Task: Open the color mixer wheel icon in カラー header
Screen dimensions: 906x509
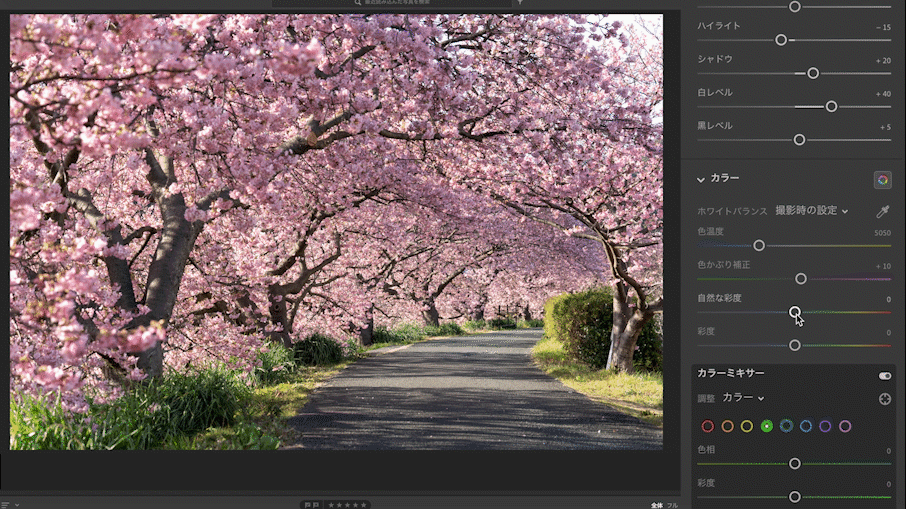Action: pos(882,180)
